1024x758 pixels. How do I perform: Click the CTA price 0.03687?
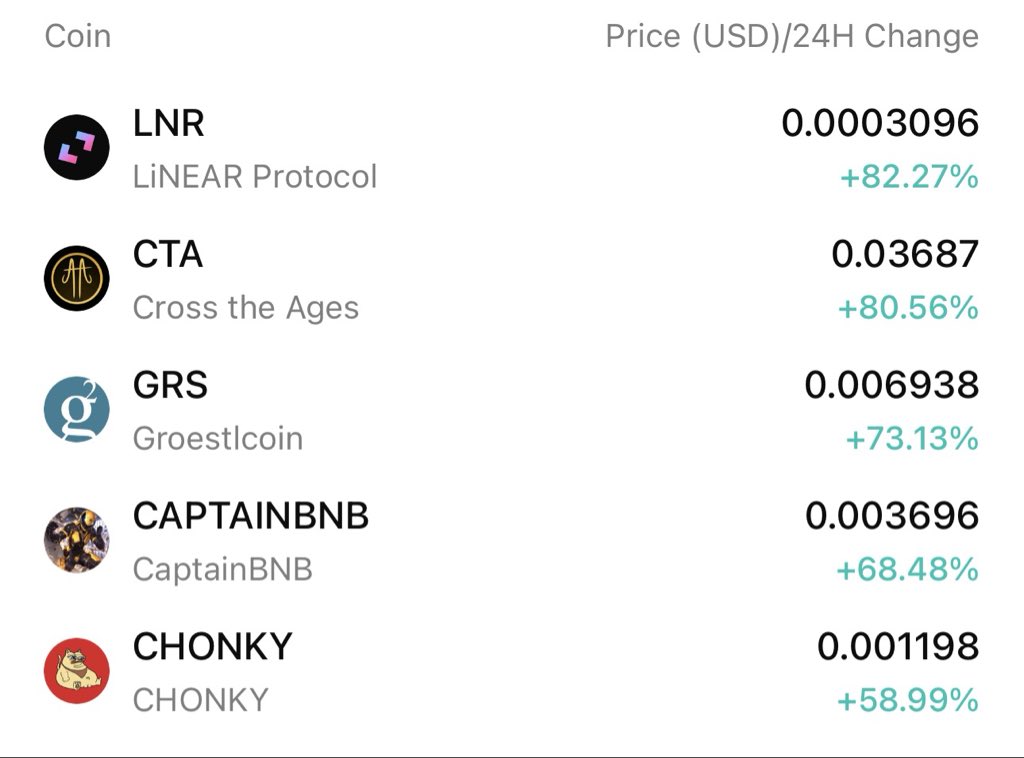904,254
